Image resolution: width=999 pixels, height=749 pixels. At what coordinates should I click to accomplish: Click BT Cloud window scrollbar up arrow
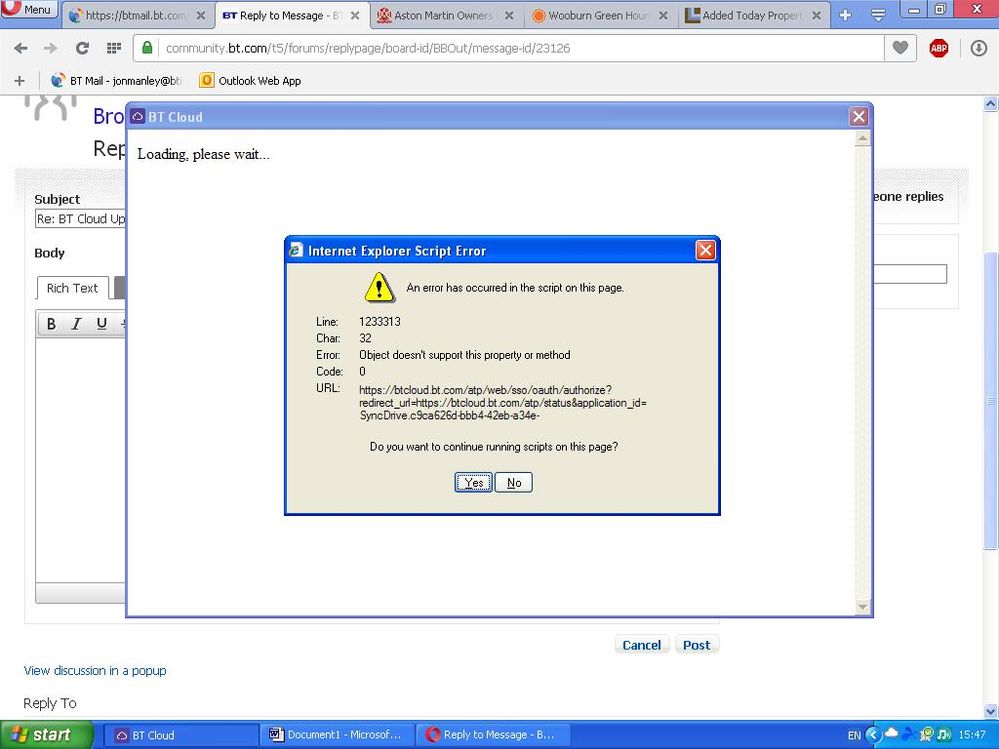pyautogui.click(x=863, y=138)
